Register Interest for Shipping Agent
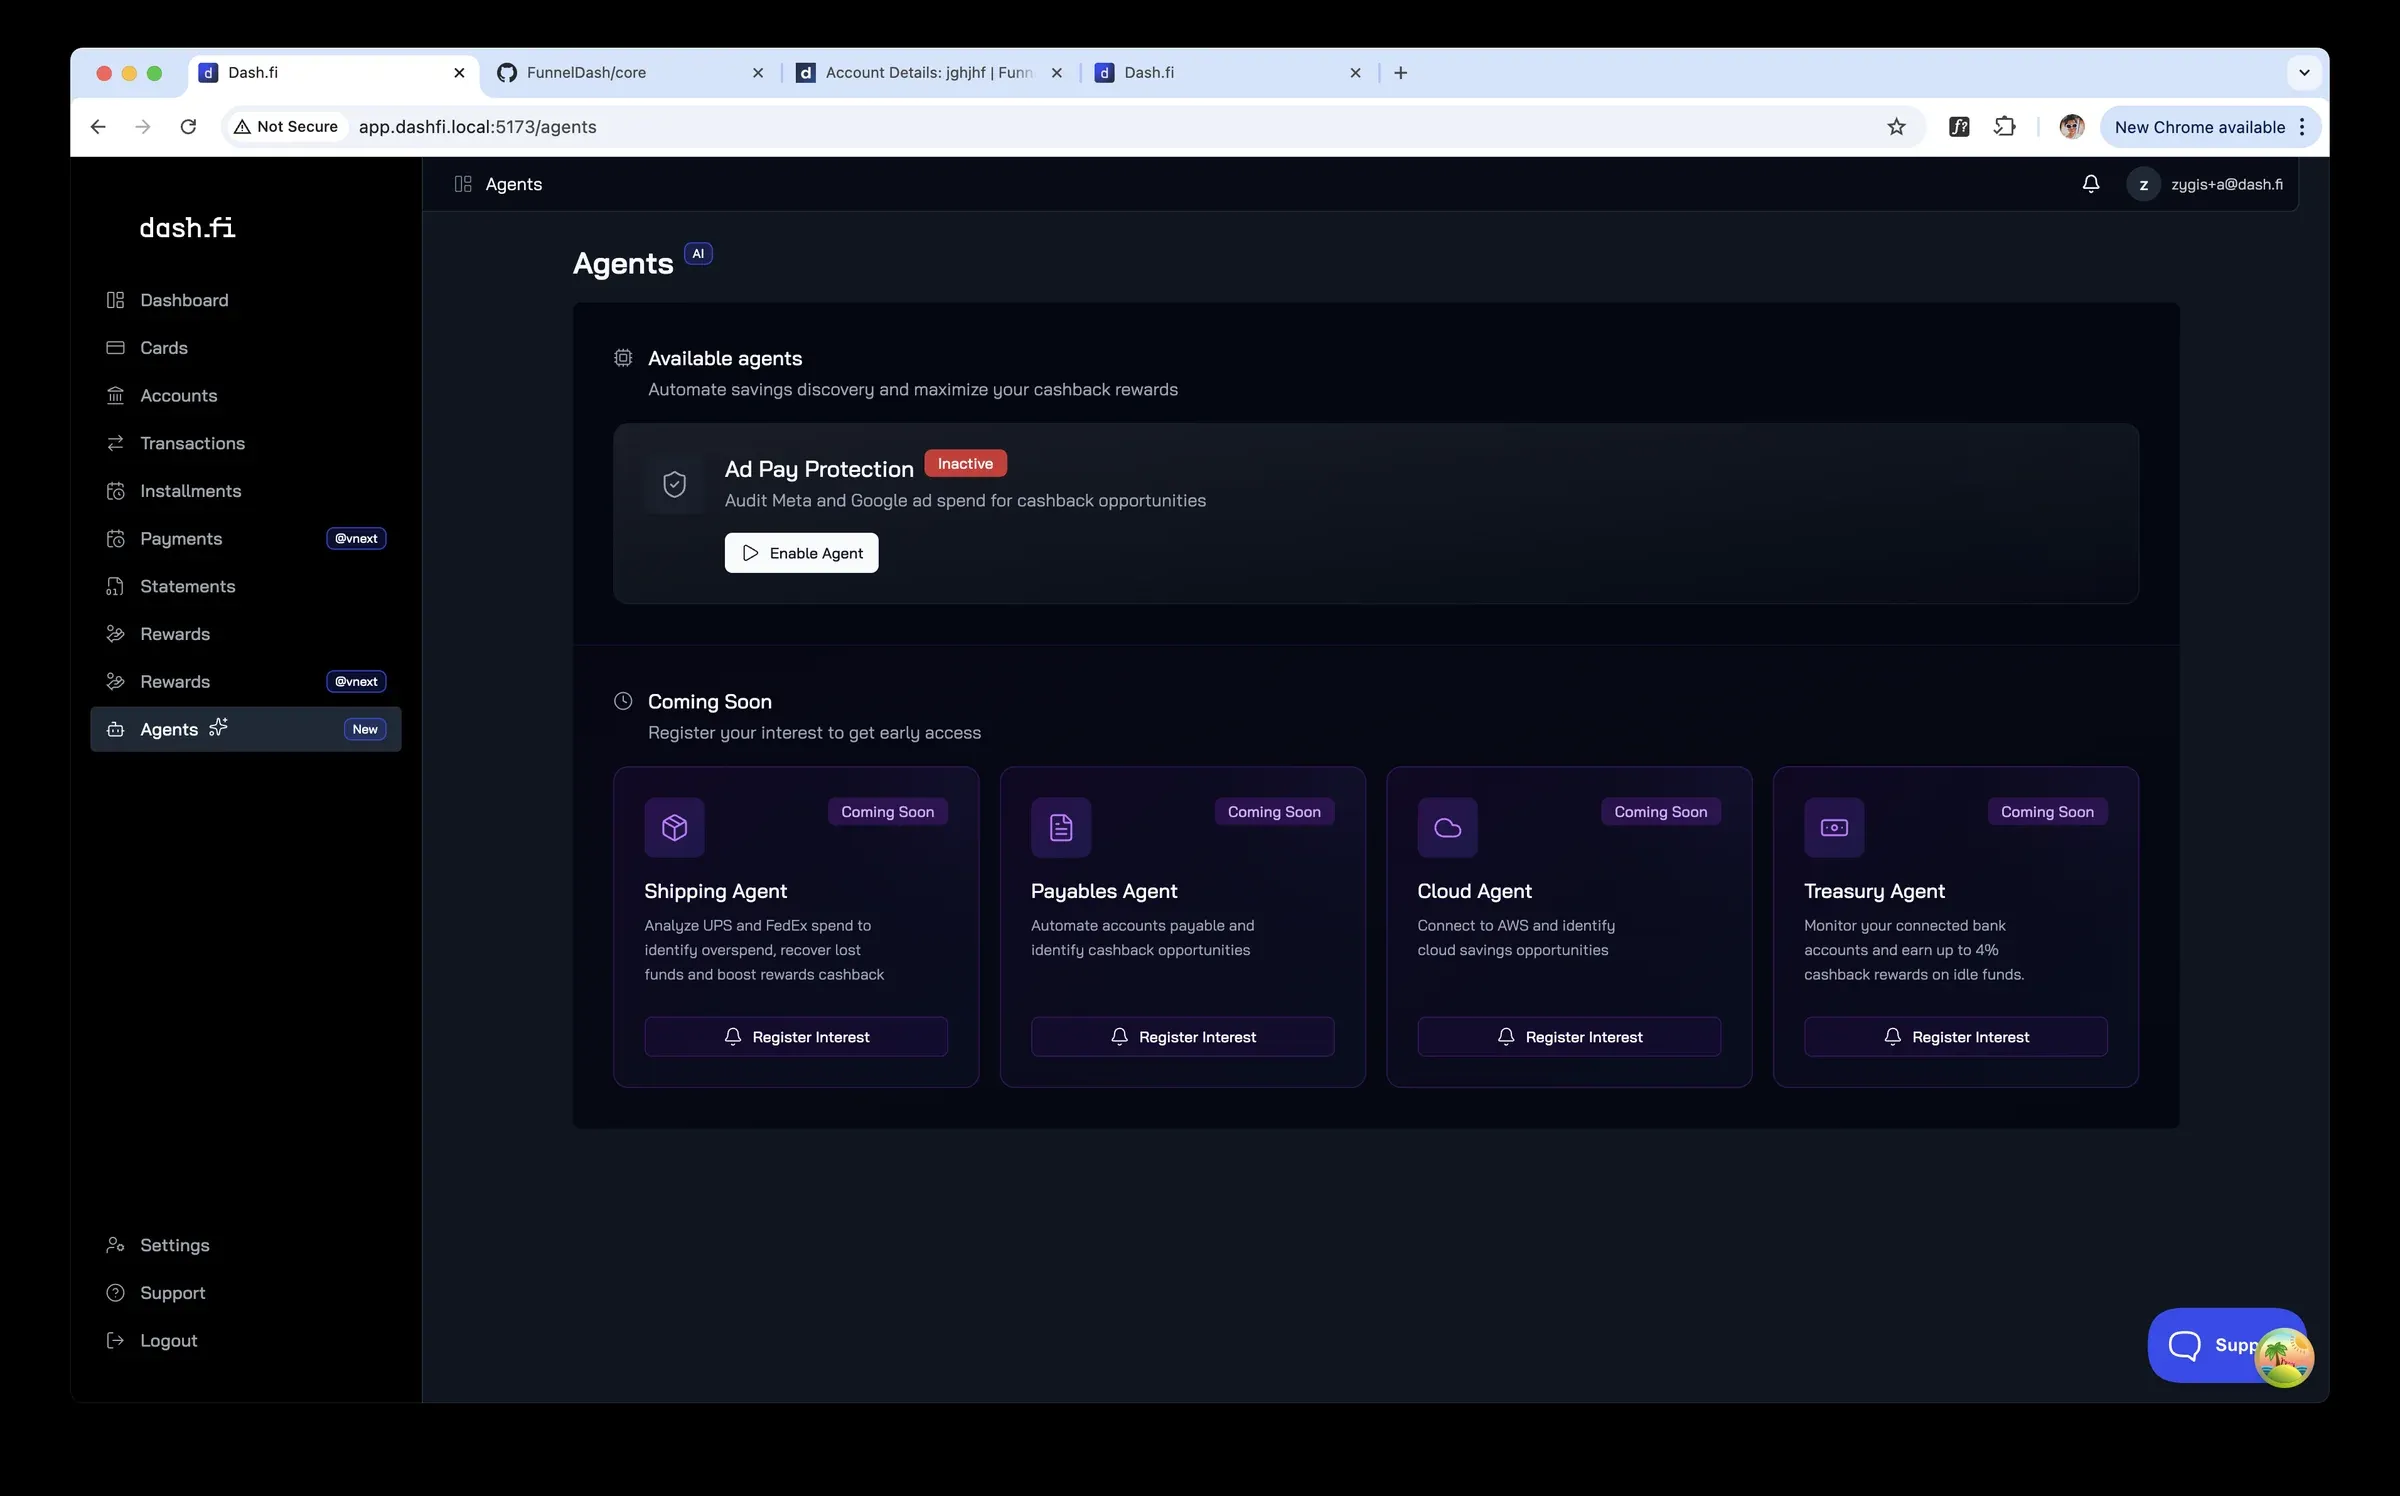The height and width of the screenshot is (1496, 2400). pos(796,1037)
